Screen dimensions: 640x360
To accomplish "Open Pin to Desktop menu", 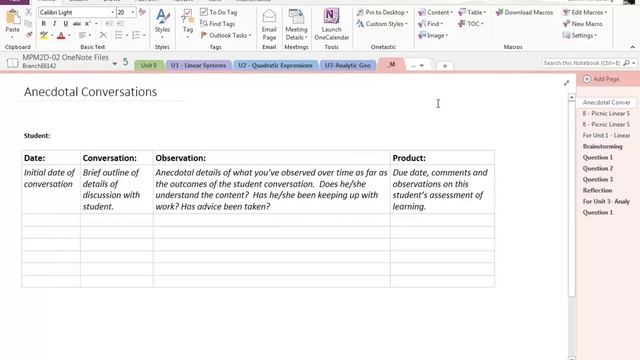I will (382, 12).
